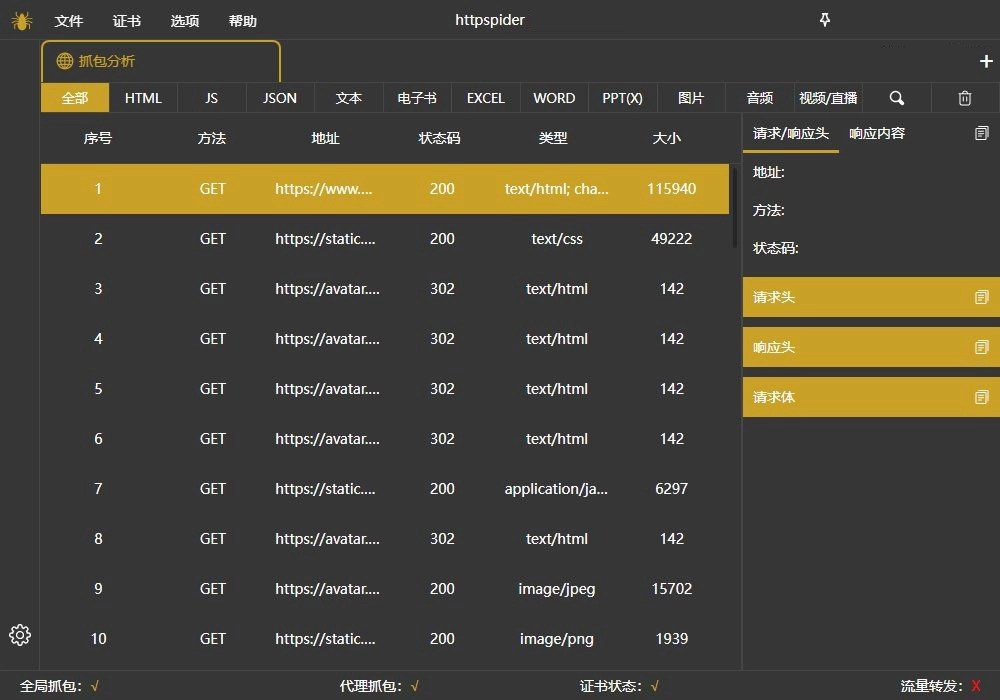Sort by 方法 column header
Viewport: 1000px width, 700px height.
[x=212, y=138]
